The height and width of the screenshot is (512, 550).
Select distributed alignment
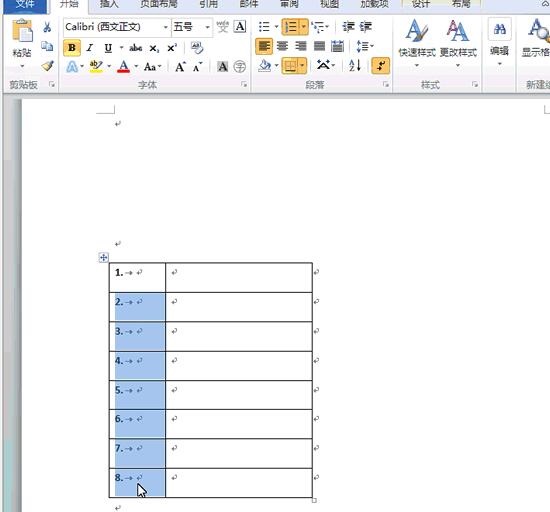(x=337, y=46)
